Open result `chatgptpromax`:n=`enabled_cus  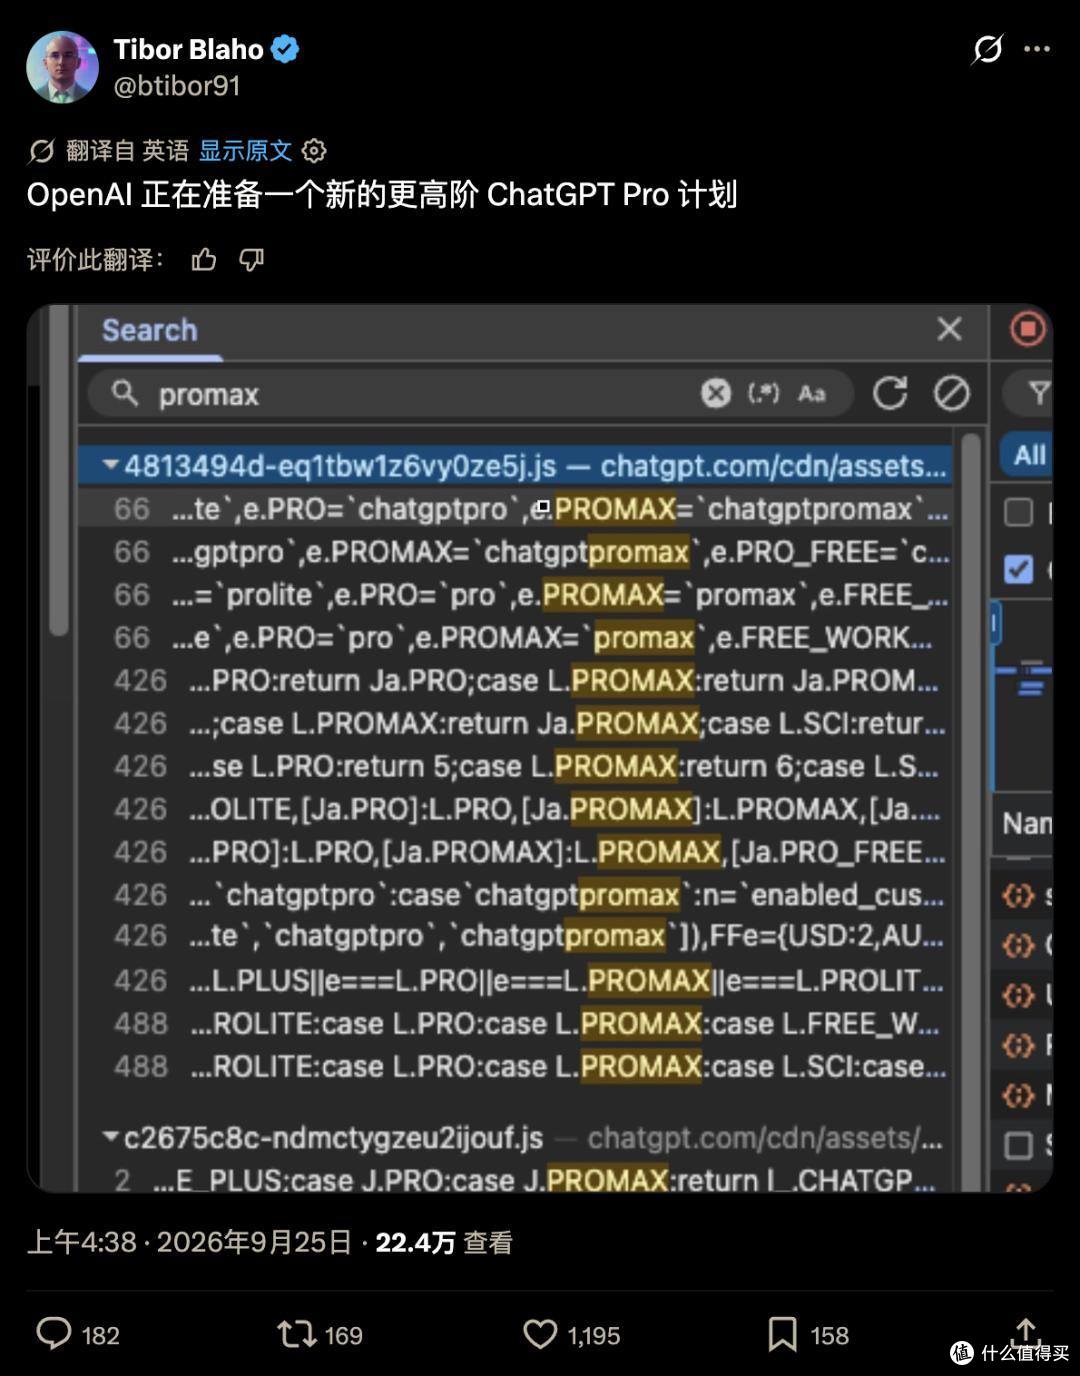(517, 895)
